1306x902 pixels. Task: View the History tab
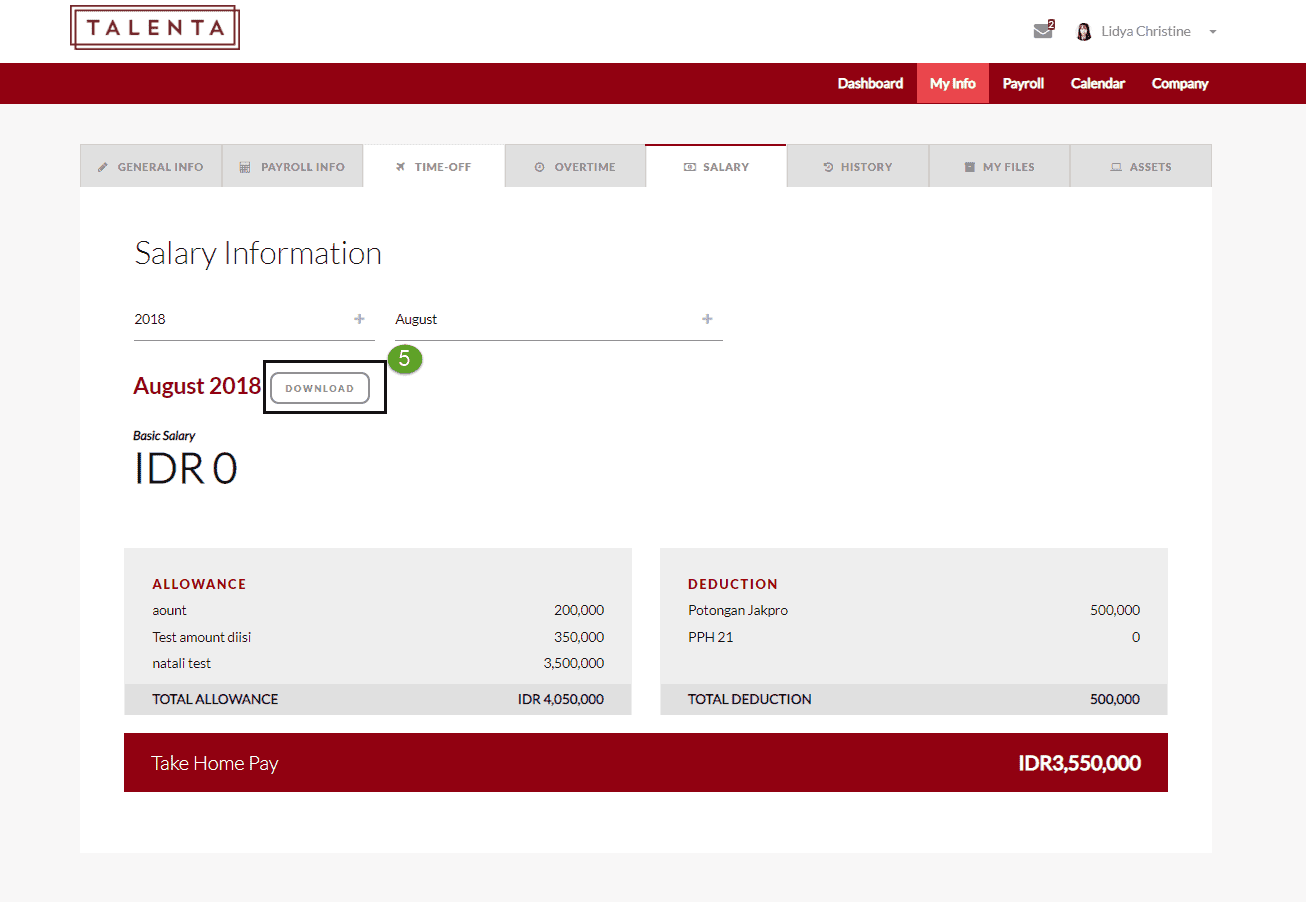[x=857, y=167]
